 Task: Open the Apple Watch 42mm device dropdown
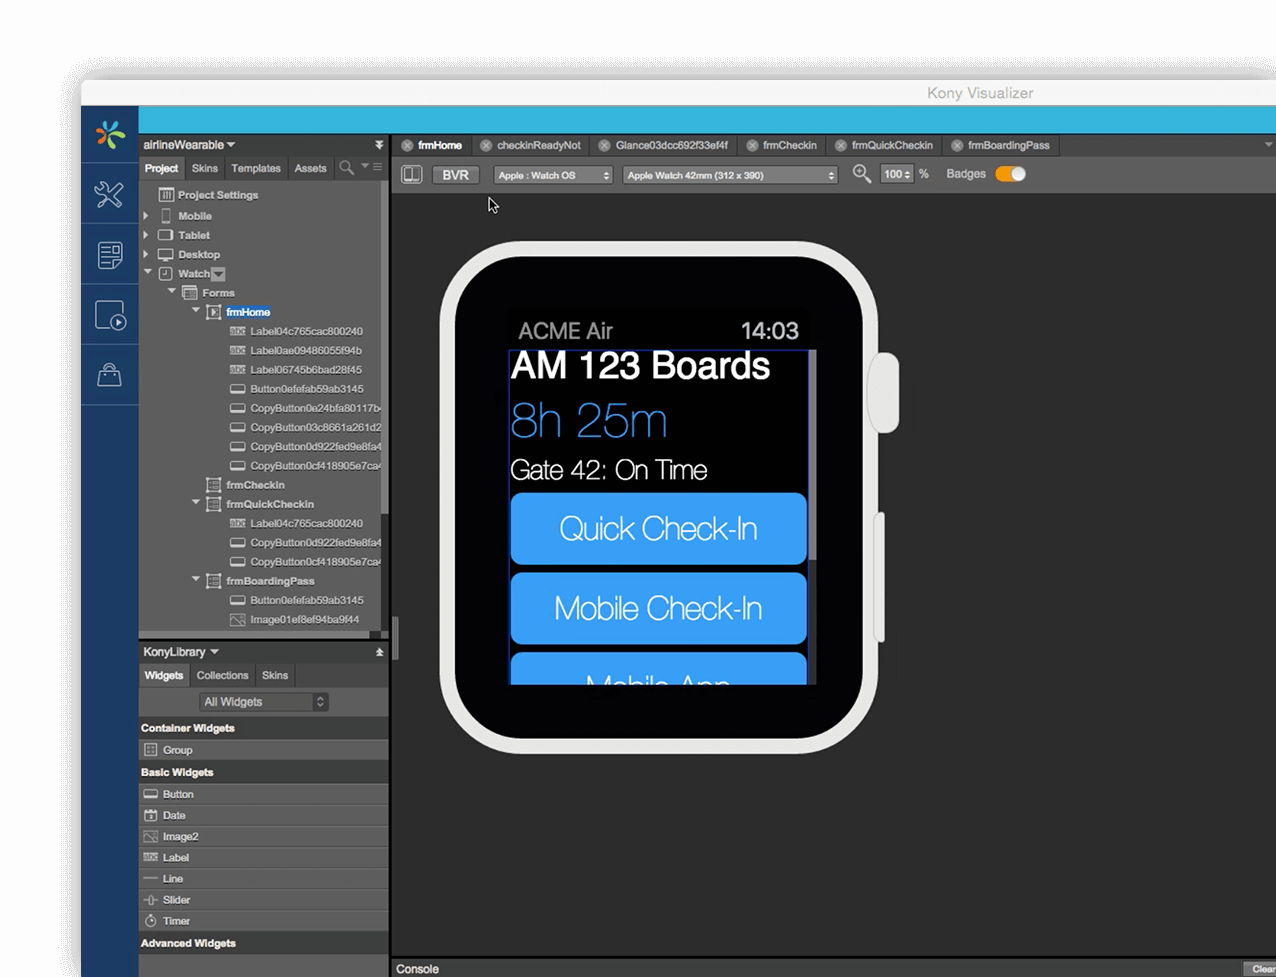click(x=730, y=175)
